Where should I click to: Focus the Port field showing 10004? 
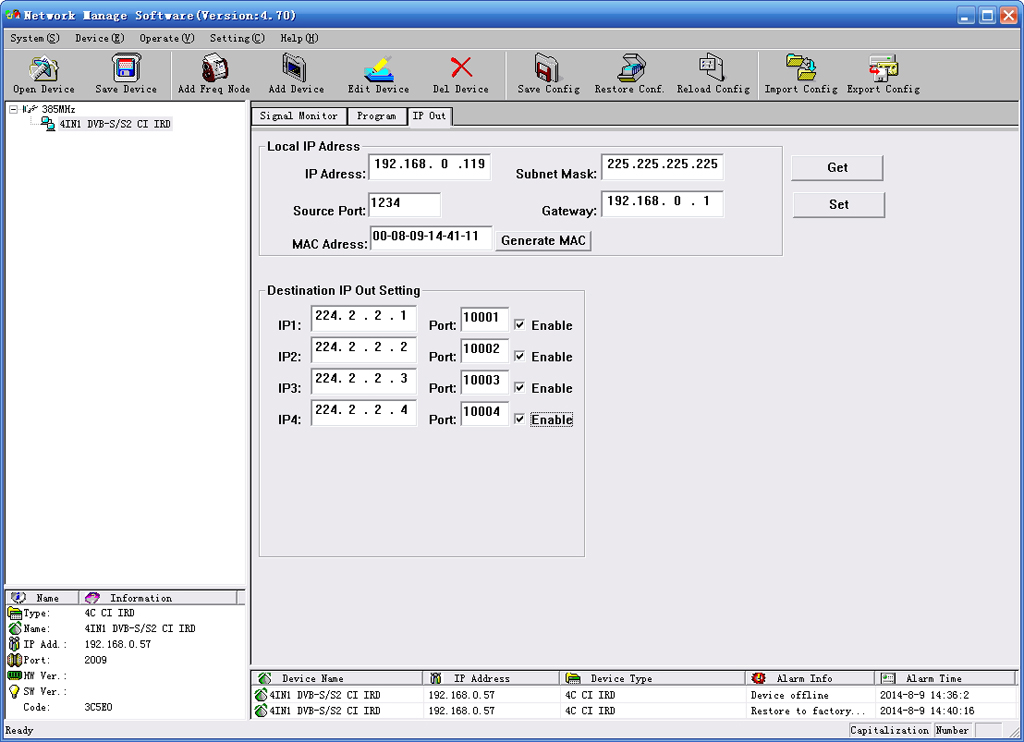tap(485, 413)
